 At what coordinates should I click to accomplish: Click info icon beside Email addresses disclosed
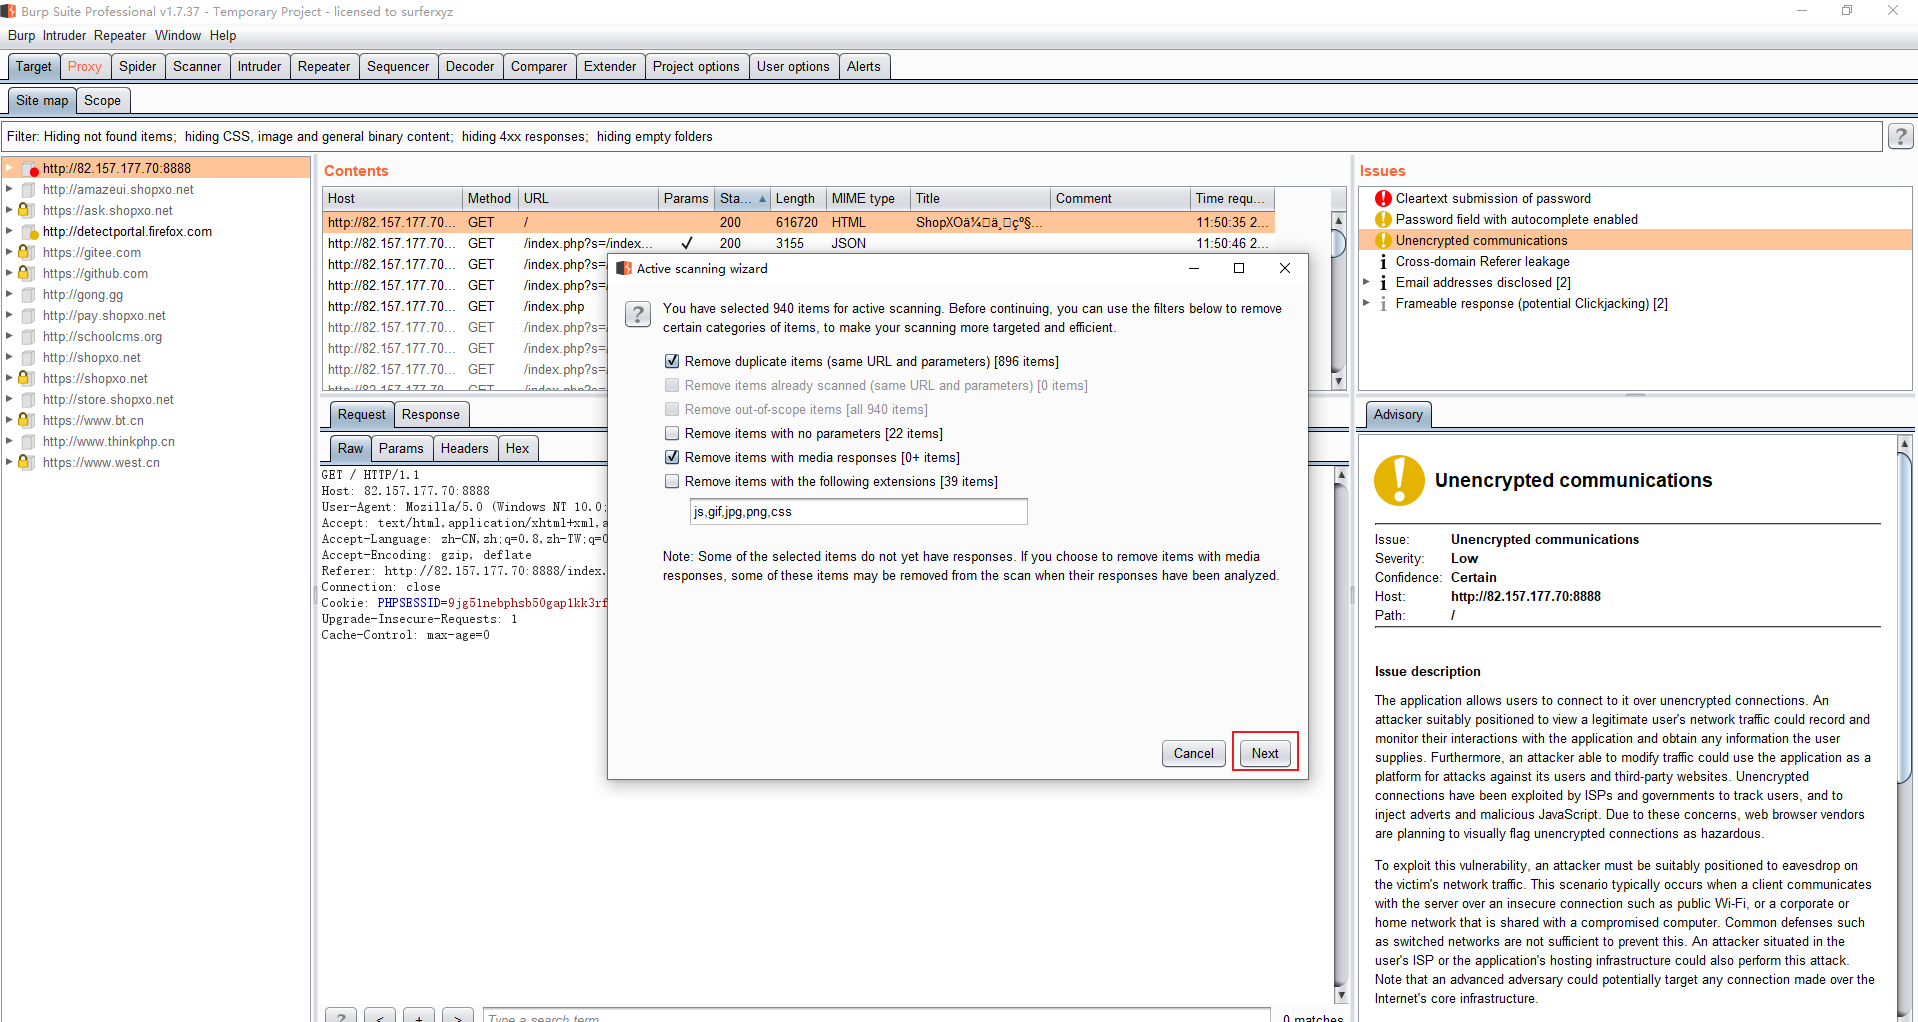click(1383, 282)
